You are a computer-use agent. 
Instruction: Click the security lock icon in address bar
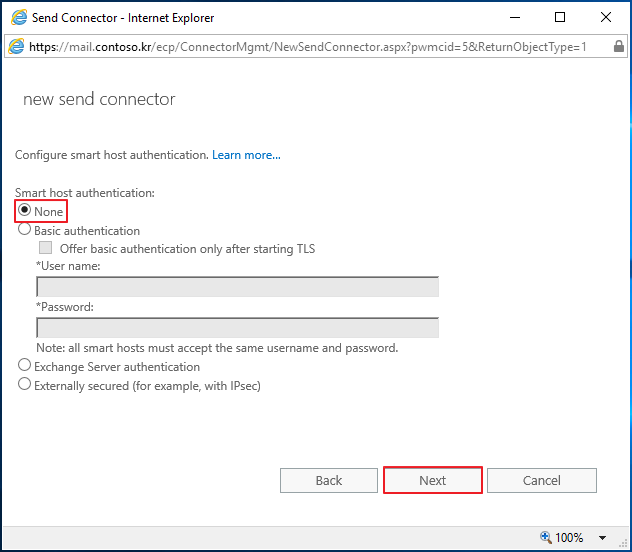(619, 46)
